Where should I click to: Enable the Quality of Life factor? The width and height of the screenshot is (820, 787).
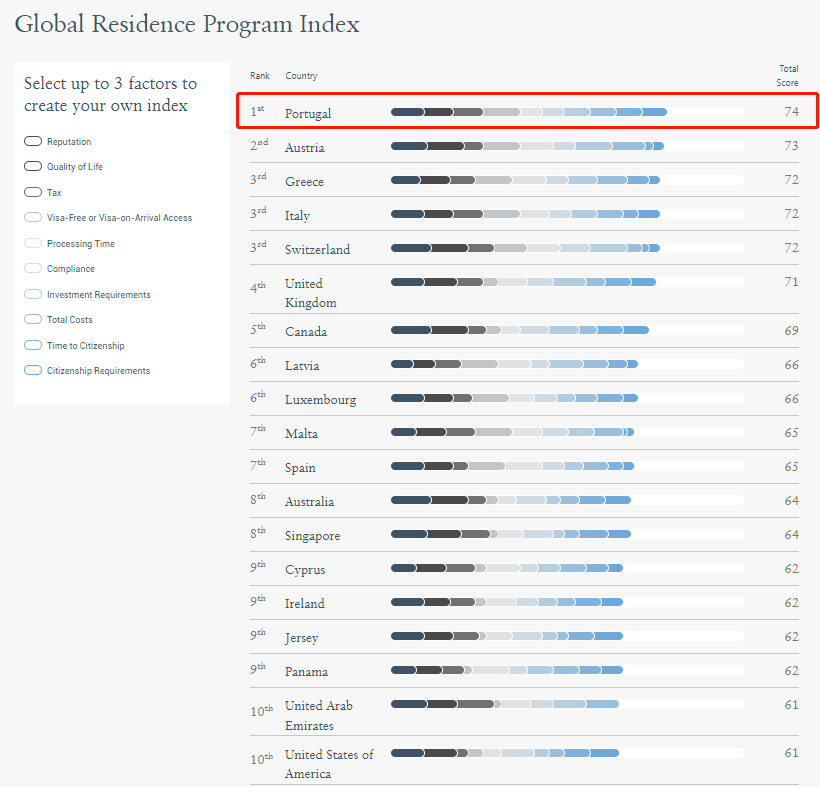click(33, 167)
